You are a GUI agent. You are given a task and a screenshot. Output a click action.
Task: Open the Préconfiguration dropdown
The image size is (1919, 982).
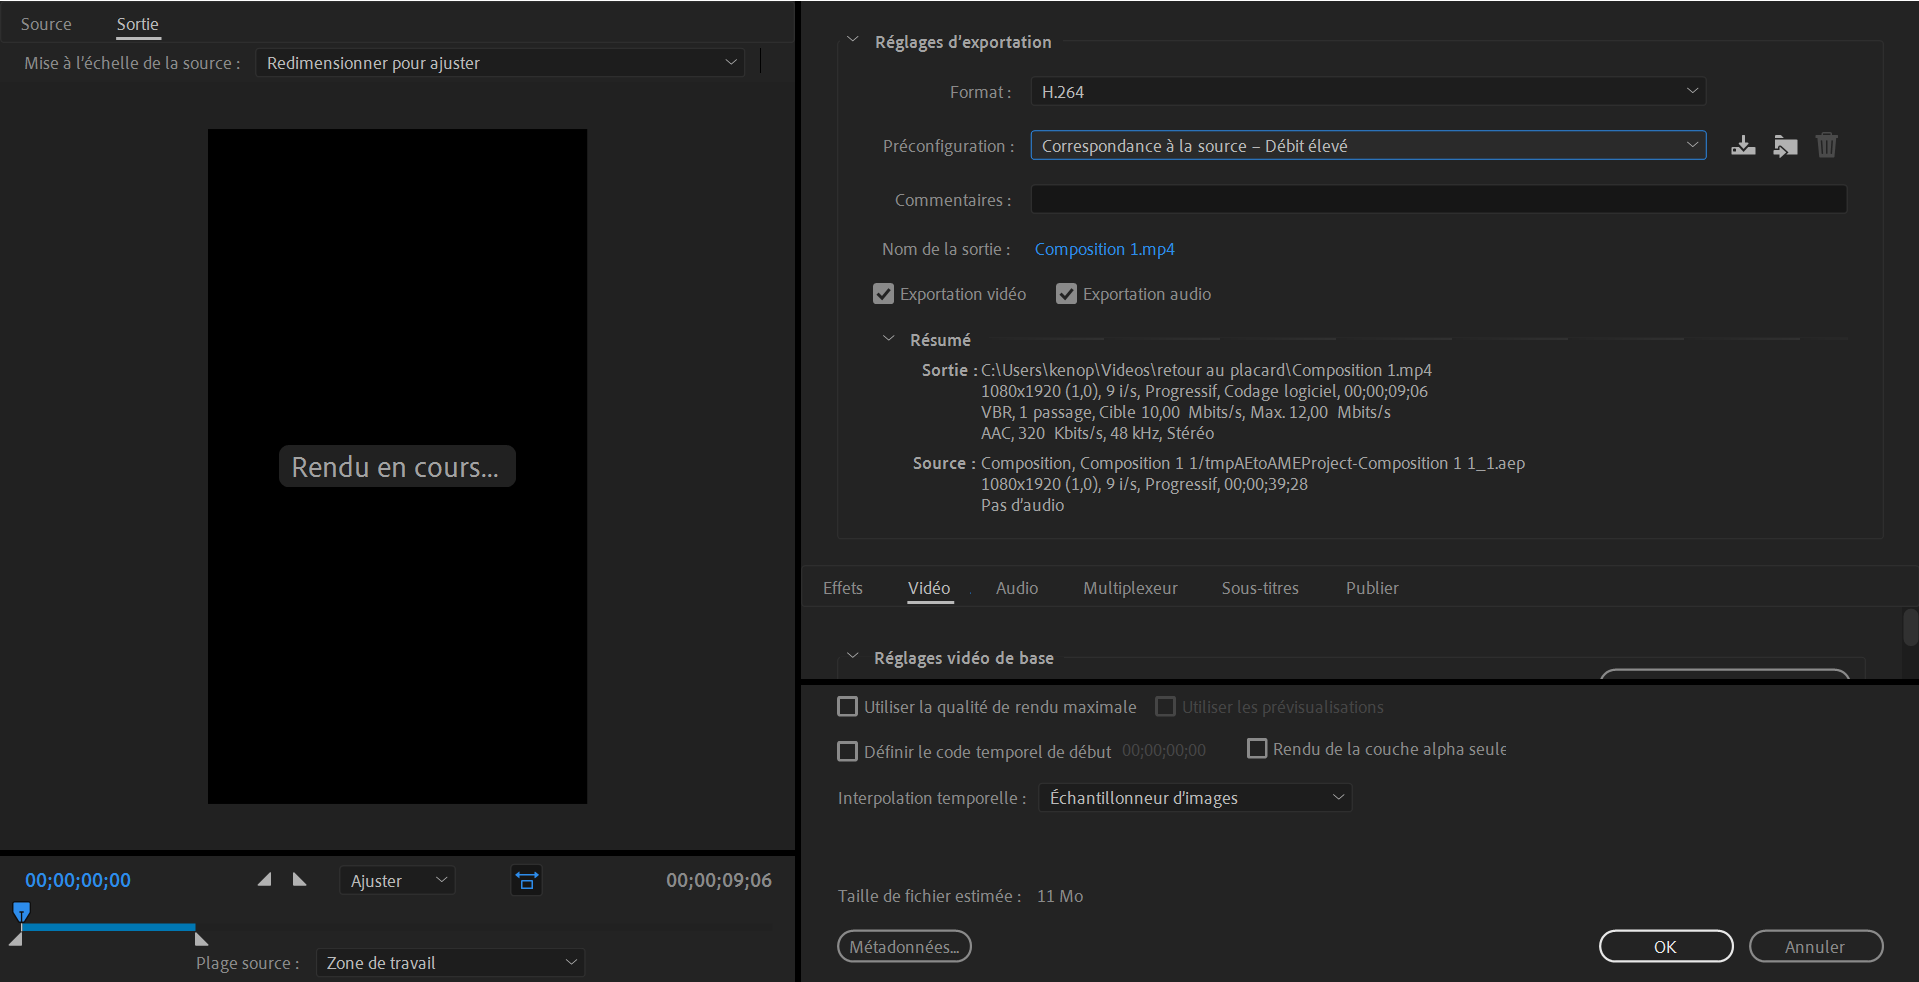(x=1367, y=146)
